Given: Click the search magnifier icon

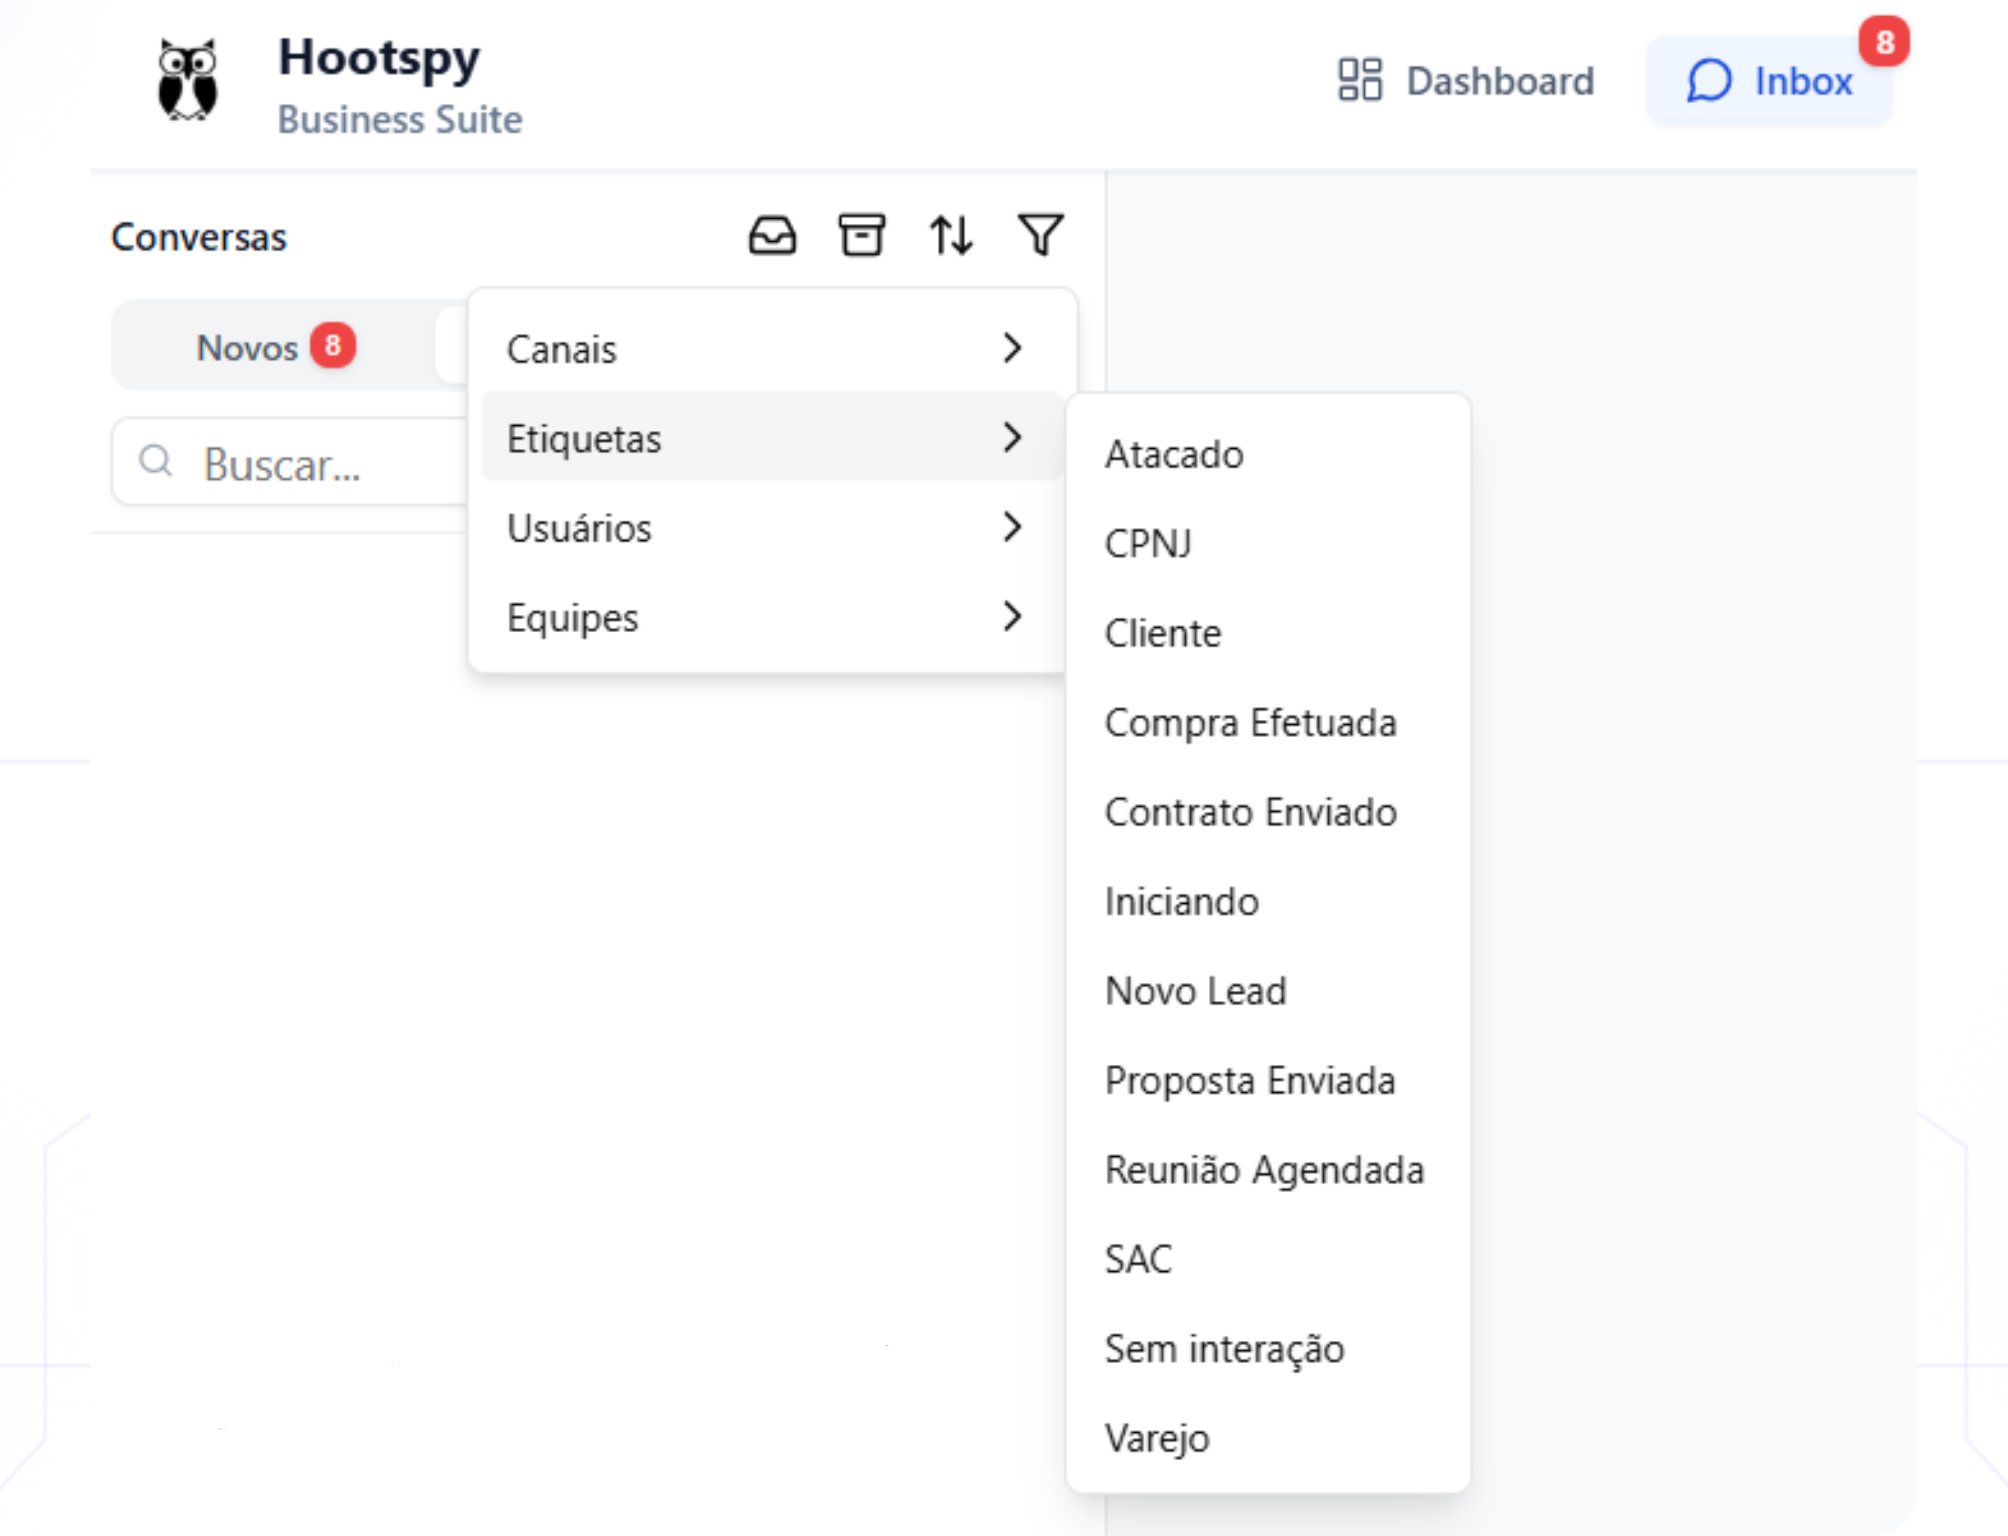Looking at the screenshot, I should tap(156, 461).
